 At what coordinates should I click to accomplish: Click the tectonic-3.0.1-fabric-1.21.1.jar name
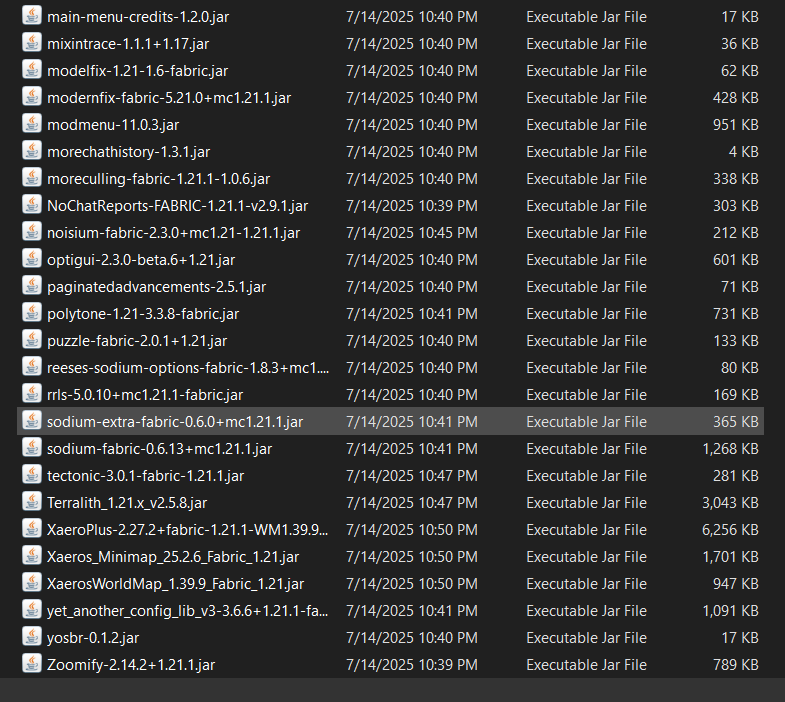[145, 477]
